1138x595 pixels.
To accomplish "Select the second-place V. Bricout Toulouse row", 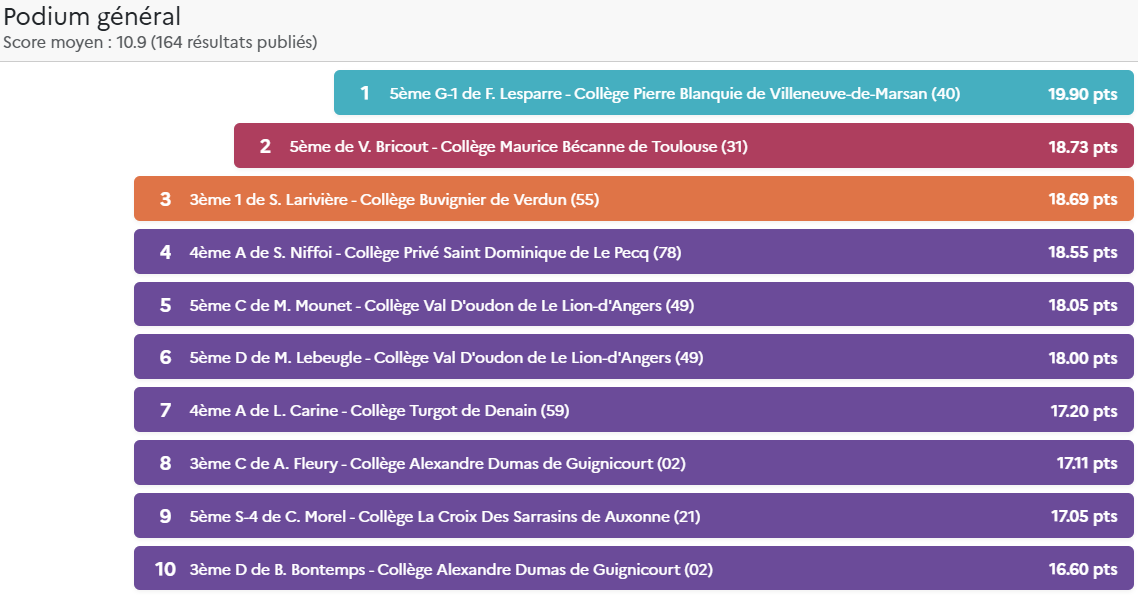I will (684, 146).
